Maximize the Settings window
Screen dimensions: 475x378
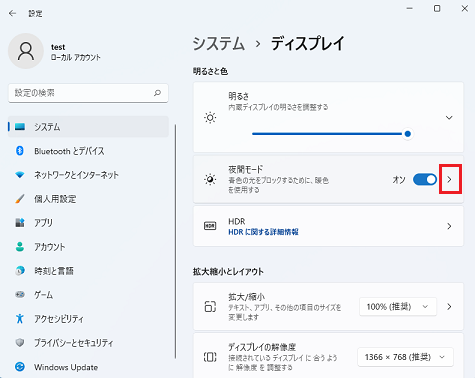pos(437,8)
